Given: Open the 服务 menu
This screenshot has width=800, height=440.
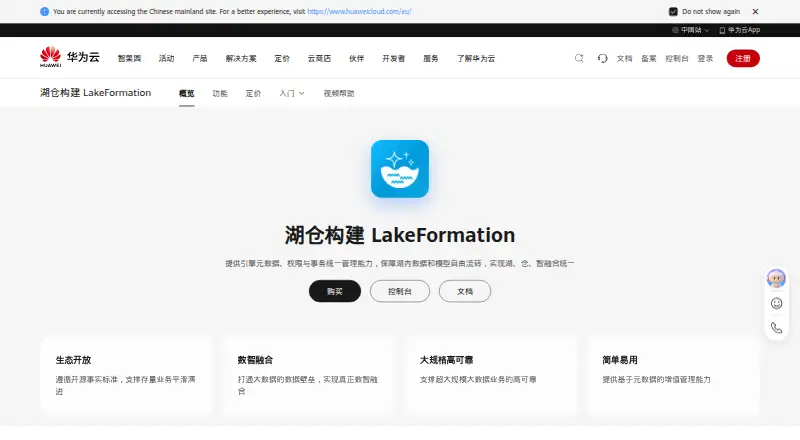Looking at the screenshot, I should (431, 58).
